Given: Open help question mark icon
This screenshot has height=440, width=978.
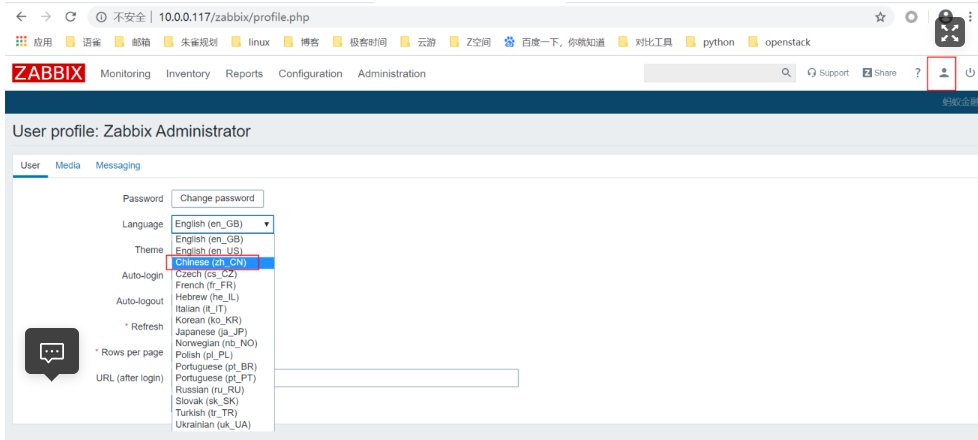Looking at the screenshot, I should coord(917,73).
